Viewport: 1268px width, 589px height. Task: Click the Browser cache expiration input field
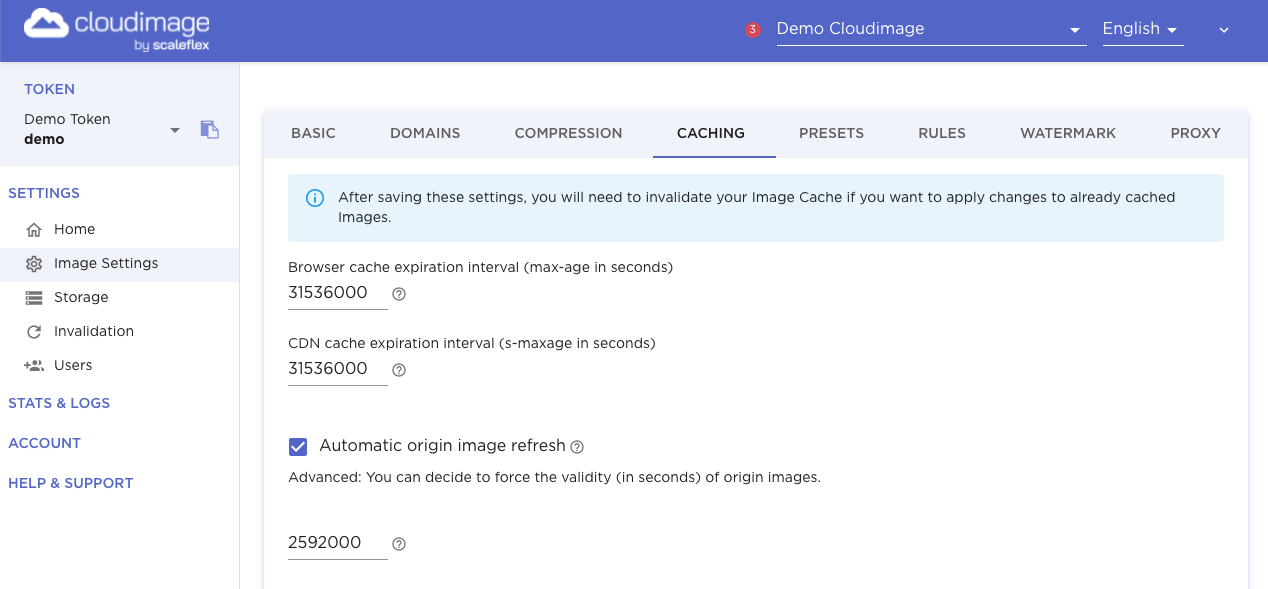(337, 294)
